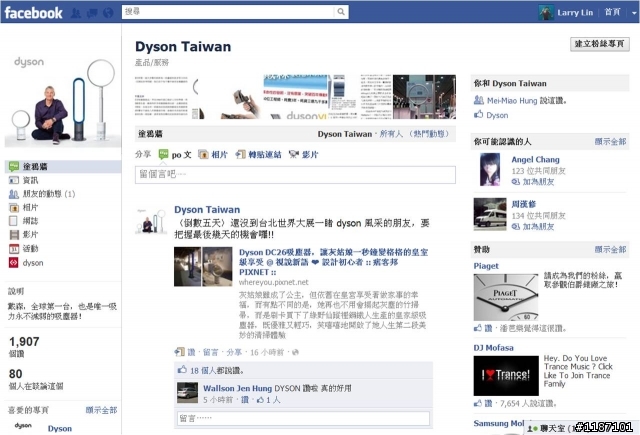The width and height of the screenshot is (640, 435).
Task: Open 首頁 home link
Action: click(x=612, y=12)
